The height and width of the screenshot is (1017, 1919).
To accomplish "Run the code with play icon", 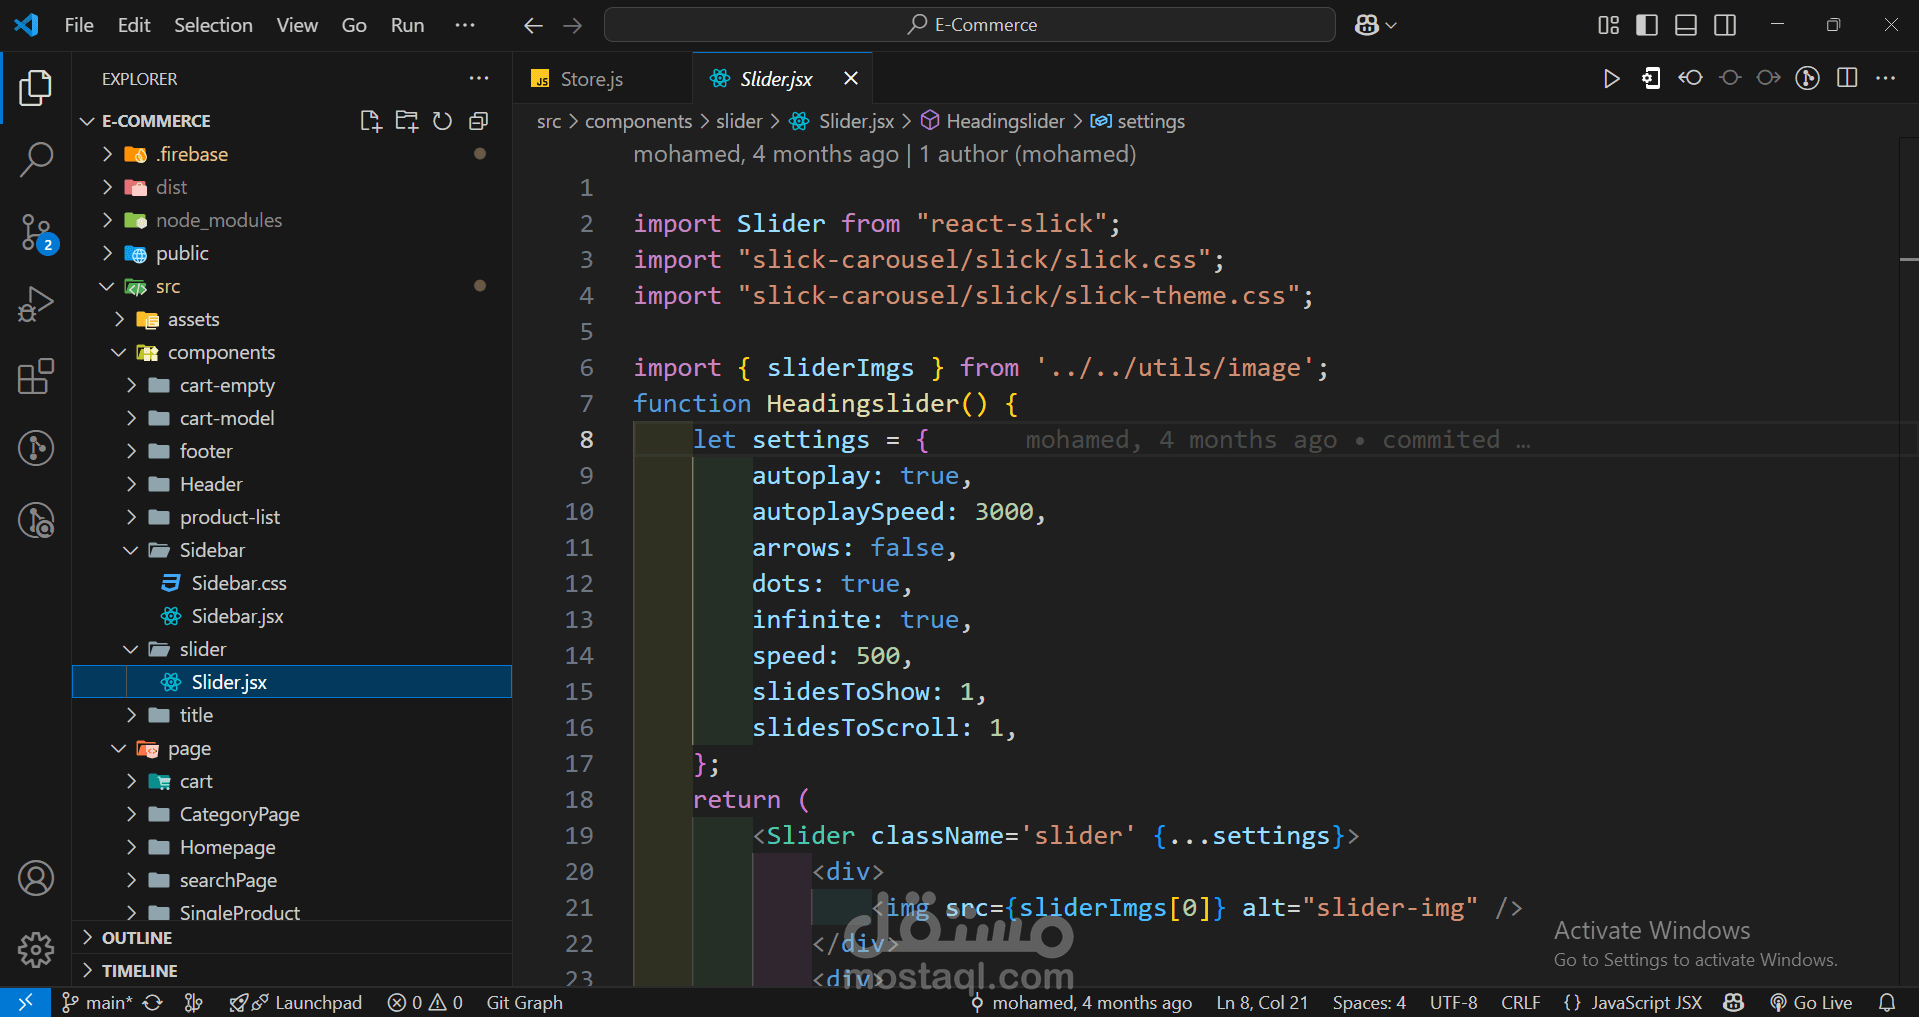I will coord(1611,78).
